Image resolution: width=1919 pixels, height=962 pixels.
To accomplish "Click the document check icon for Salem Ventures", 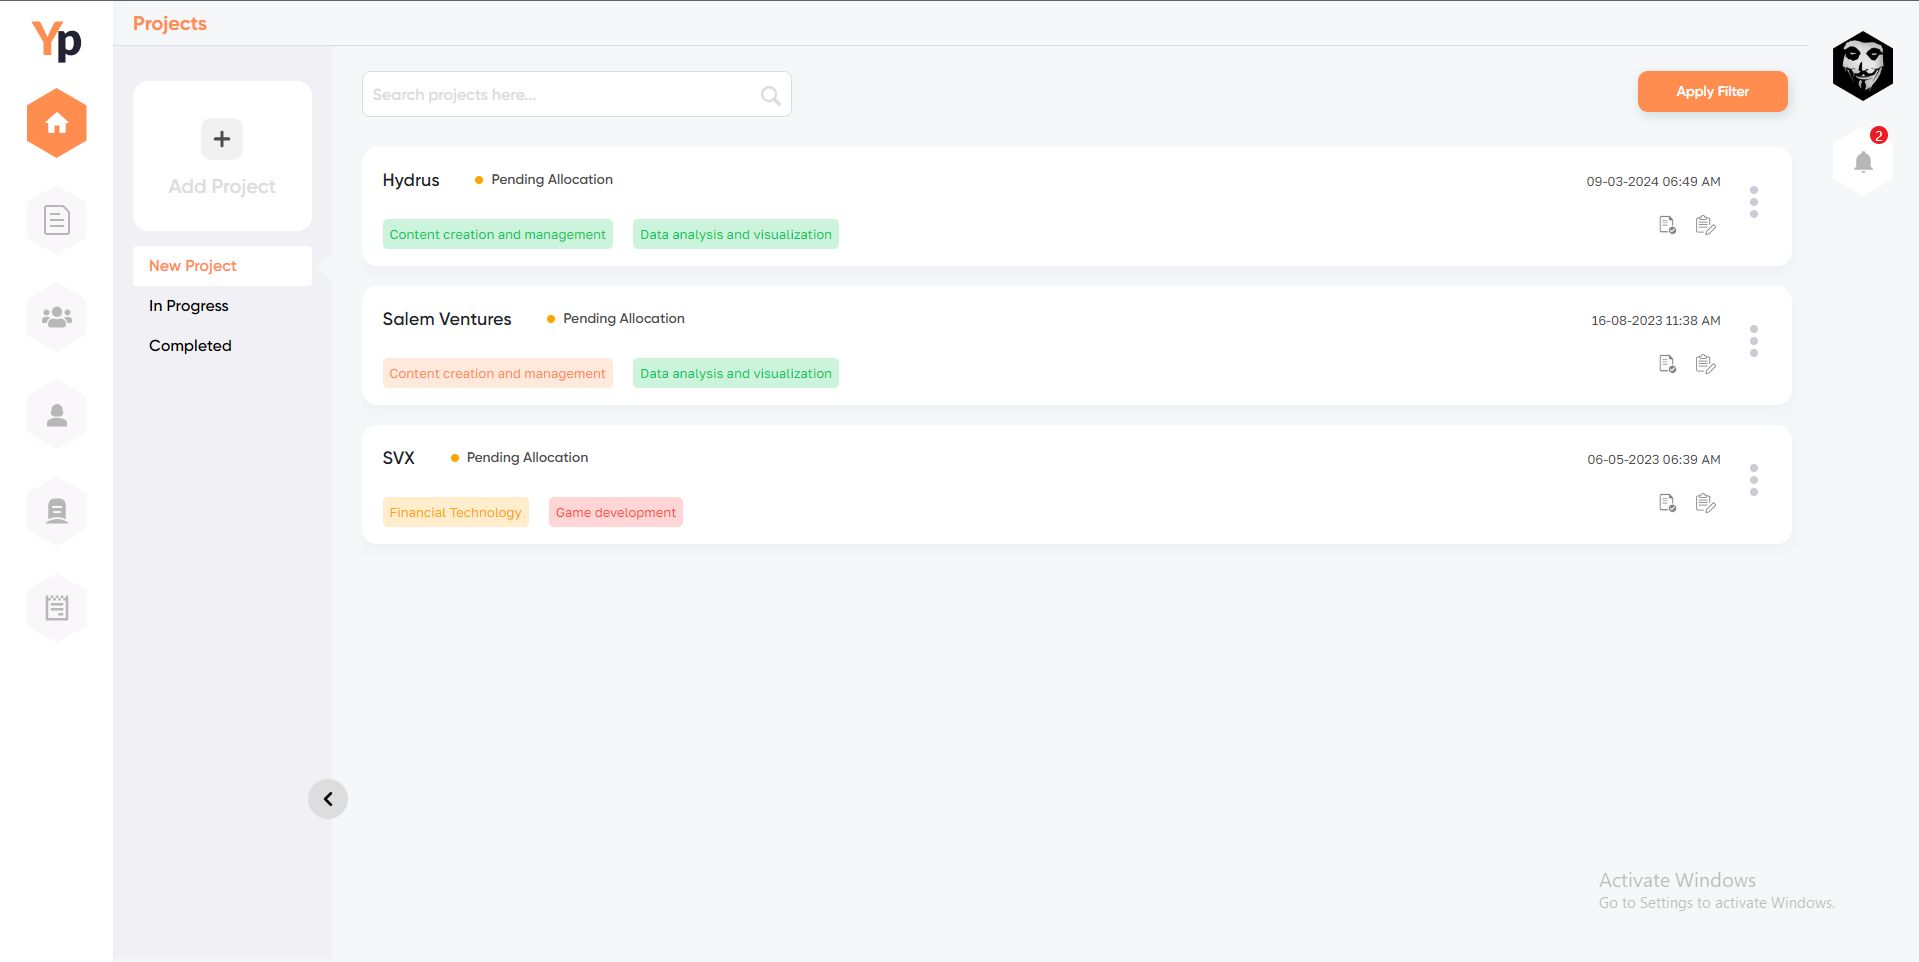I will [x=1667, y=364].
